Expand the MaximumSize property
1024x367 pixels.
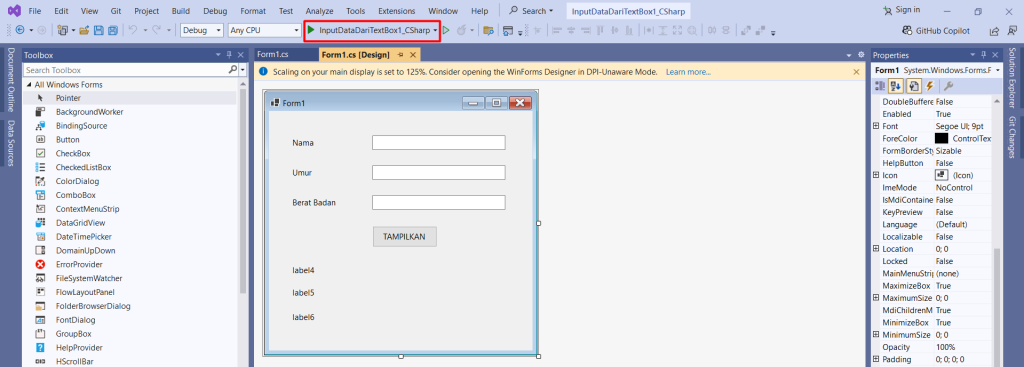(x=876, y=298)
